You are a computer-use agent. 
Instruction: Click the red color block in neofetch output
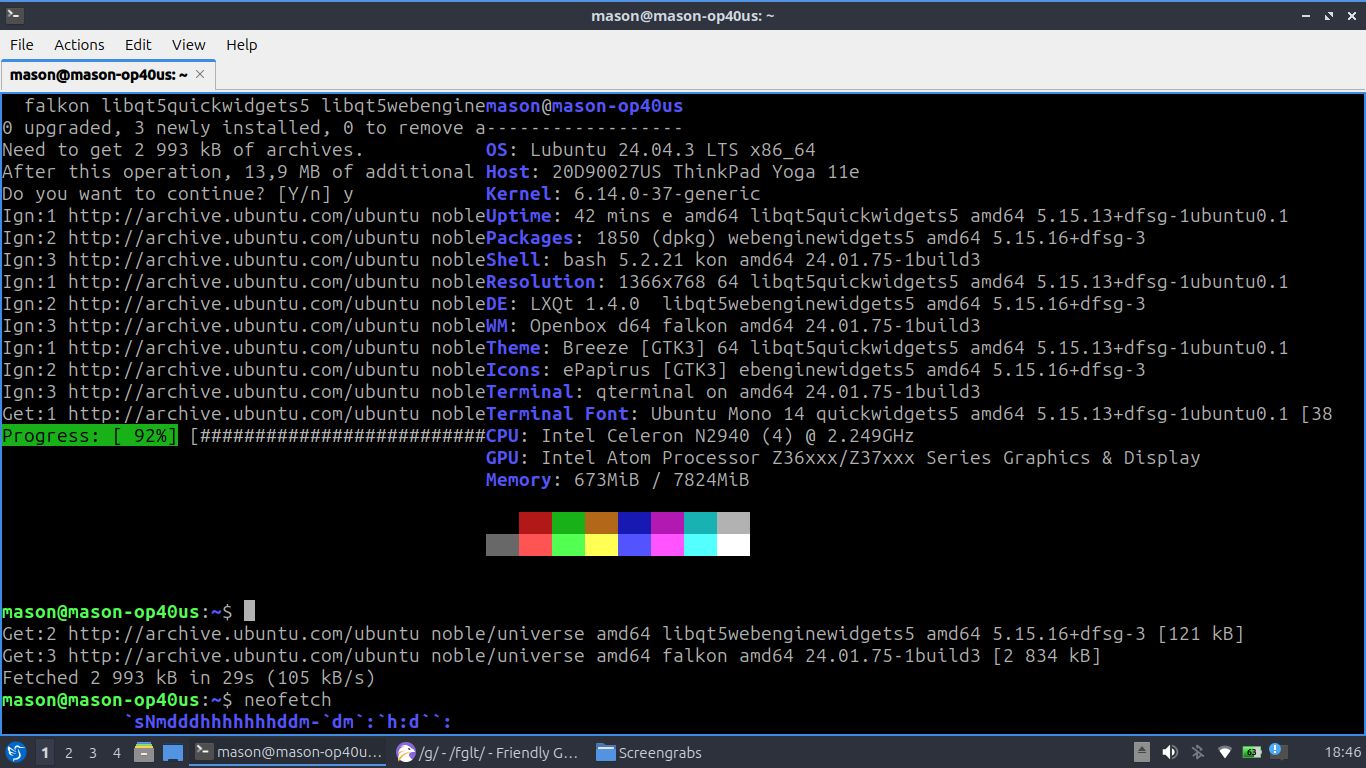tap(535, 523)
